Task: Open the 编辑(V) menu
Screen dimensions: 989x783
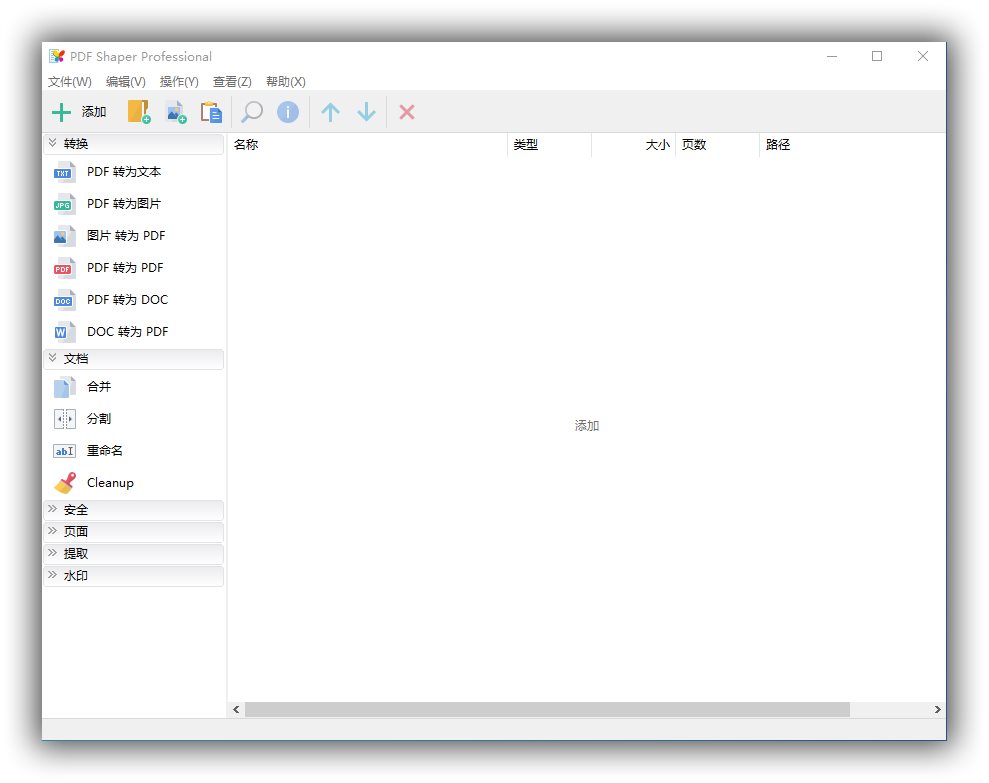Action: click(x=126, y=81)
